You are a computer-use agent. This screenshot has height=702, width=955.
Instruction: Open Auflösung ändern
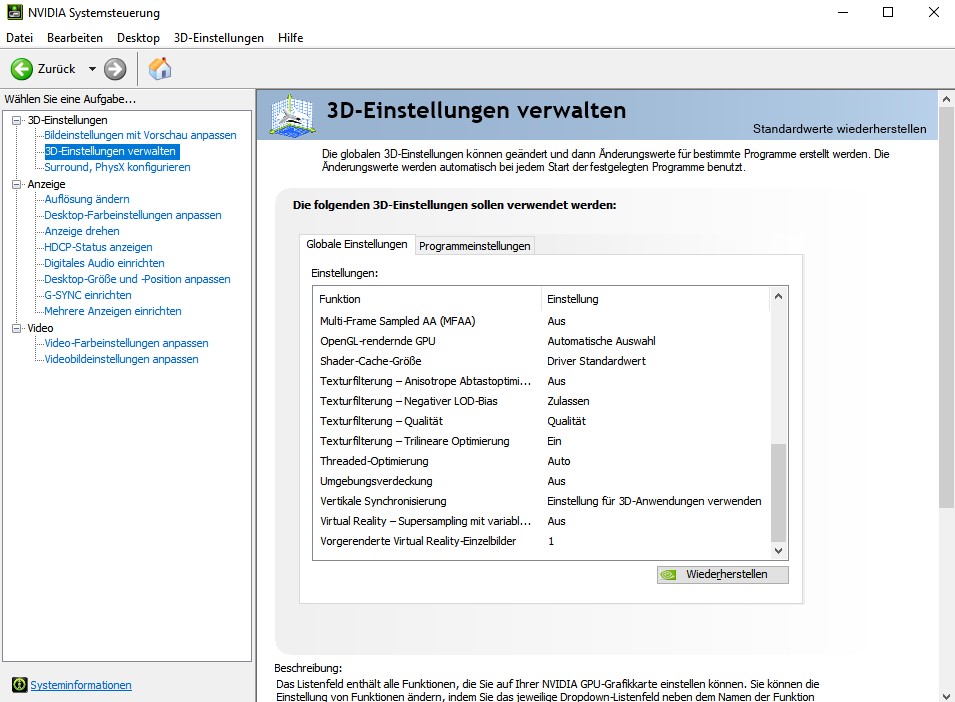[86, 199]
